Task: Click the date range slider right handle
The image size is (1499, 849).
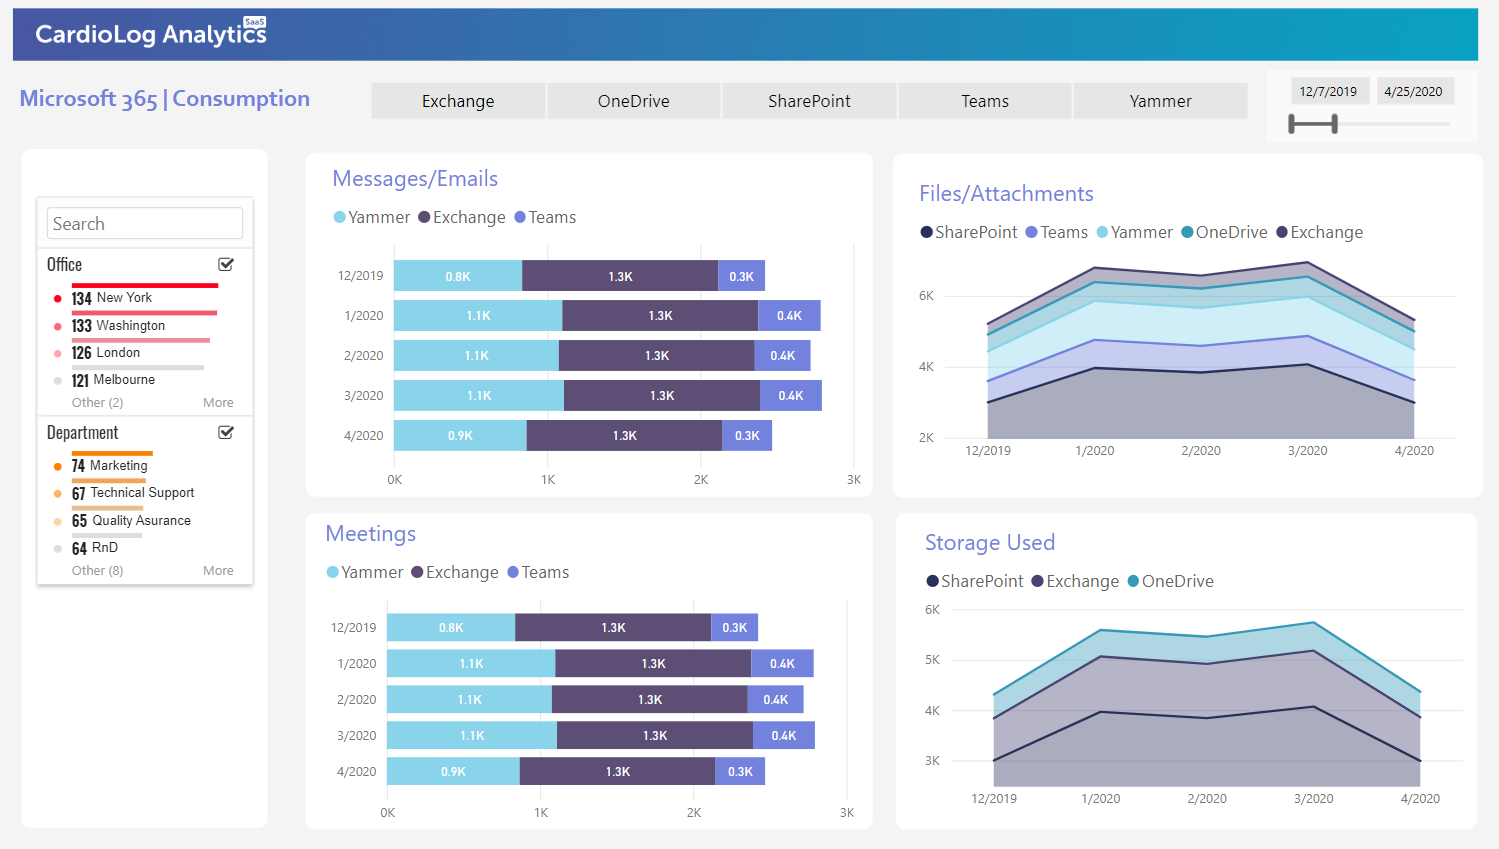Action: [1335, 124]
